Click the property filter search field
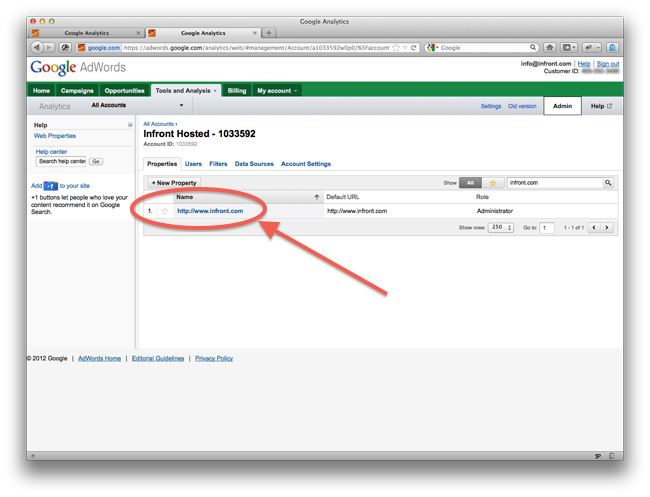The image size is (650, 497). point(555,183)
